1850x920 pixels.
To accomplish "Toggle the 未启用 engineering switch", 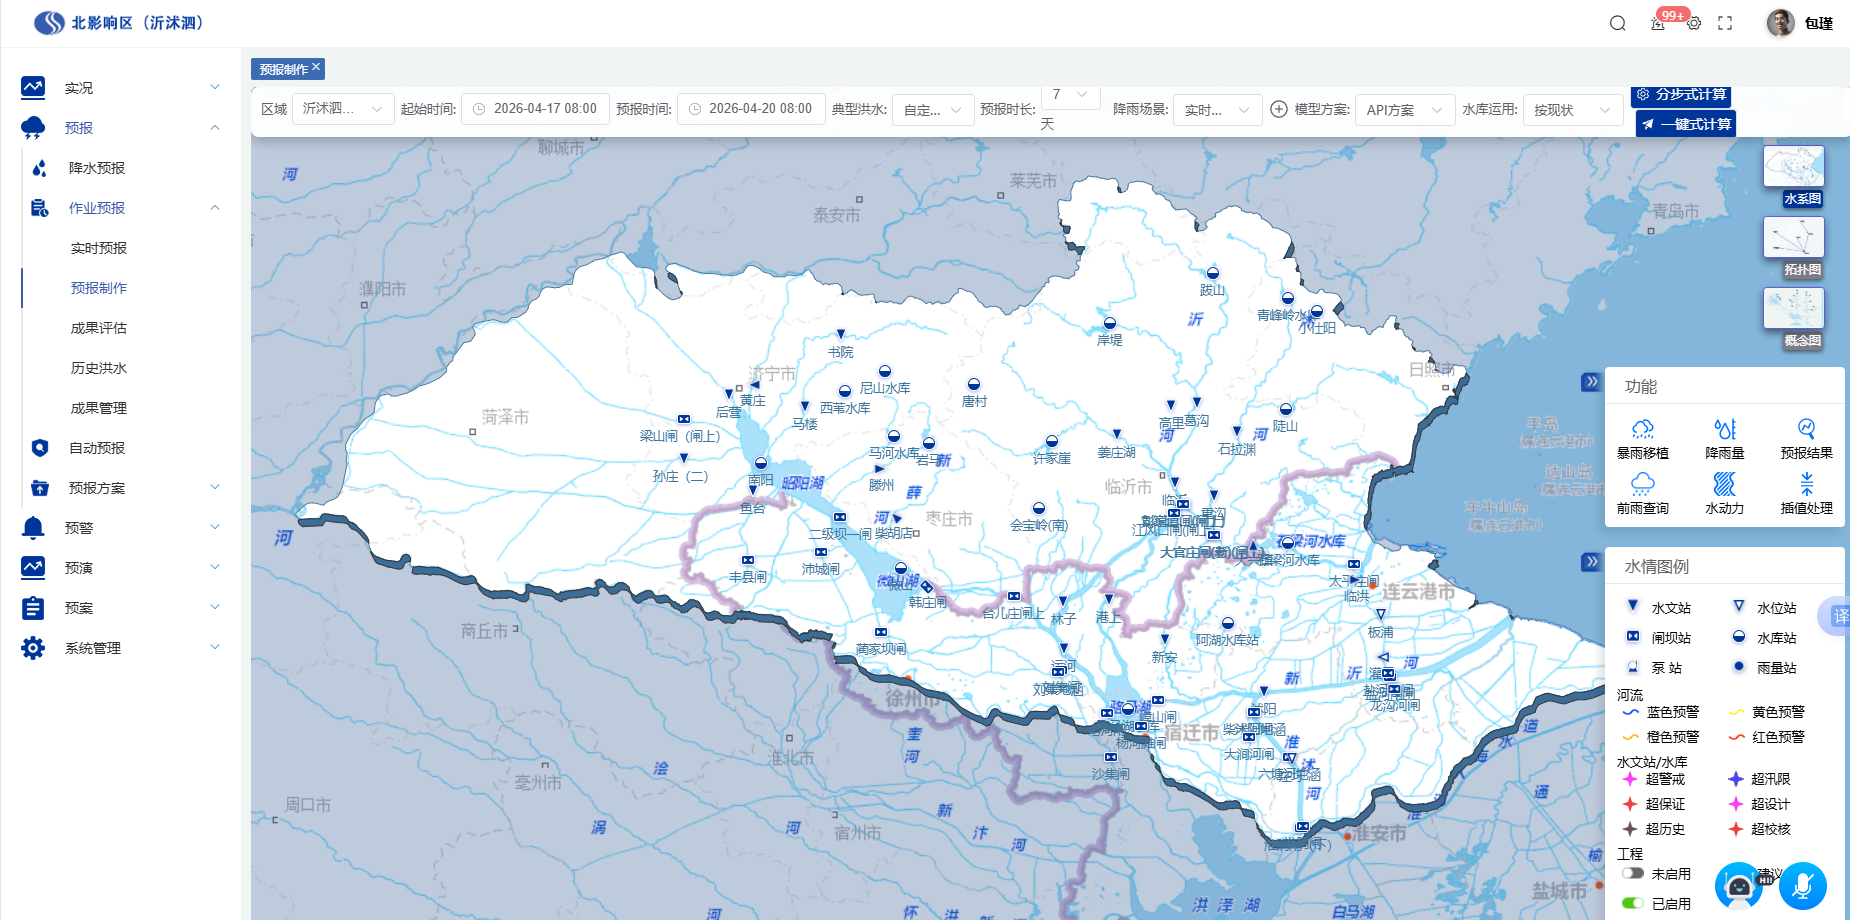I will (x=1633, y=873).
